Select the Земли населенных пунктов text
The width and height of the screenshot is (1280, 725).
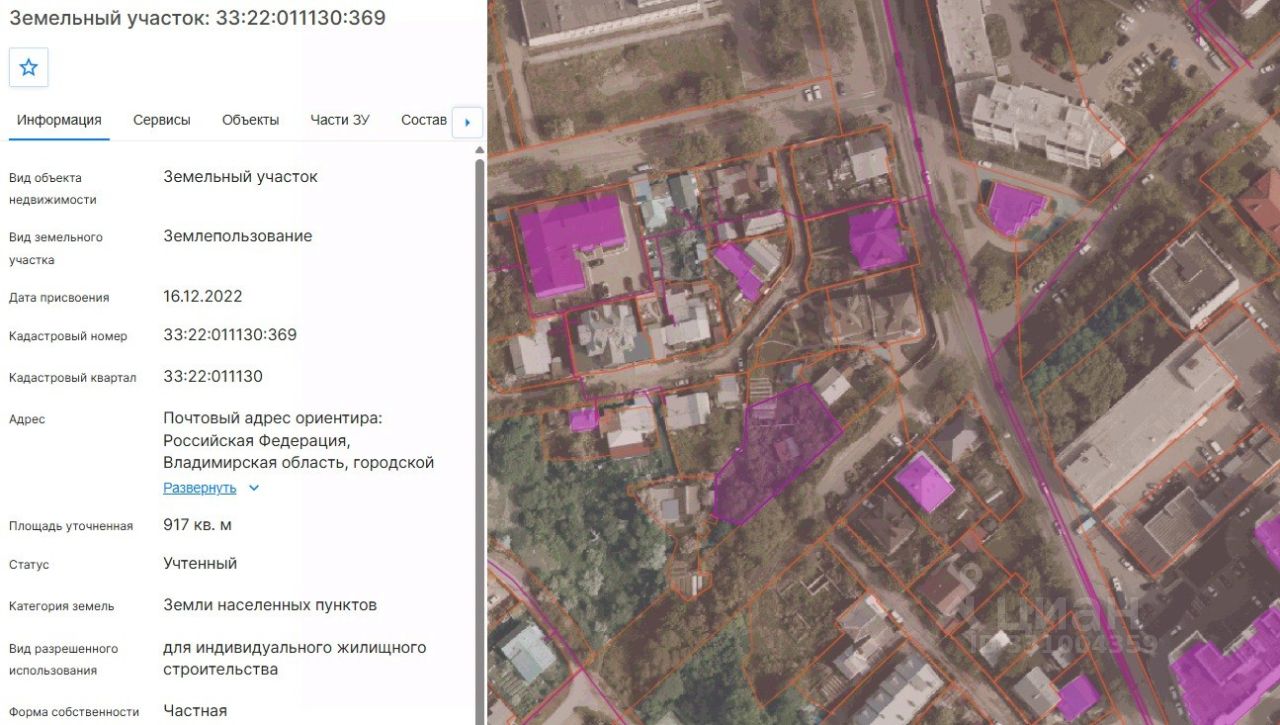click(x=270, y=605)
